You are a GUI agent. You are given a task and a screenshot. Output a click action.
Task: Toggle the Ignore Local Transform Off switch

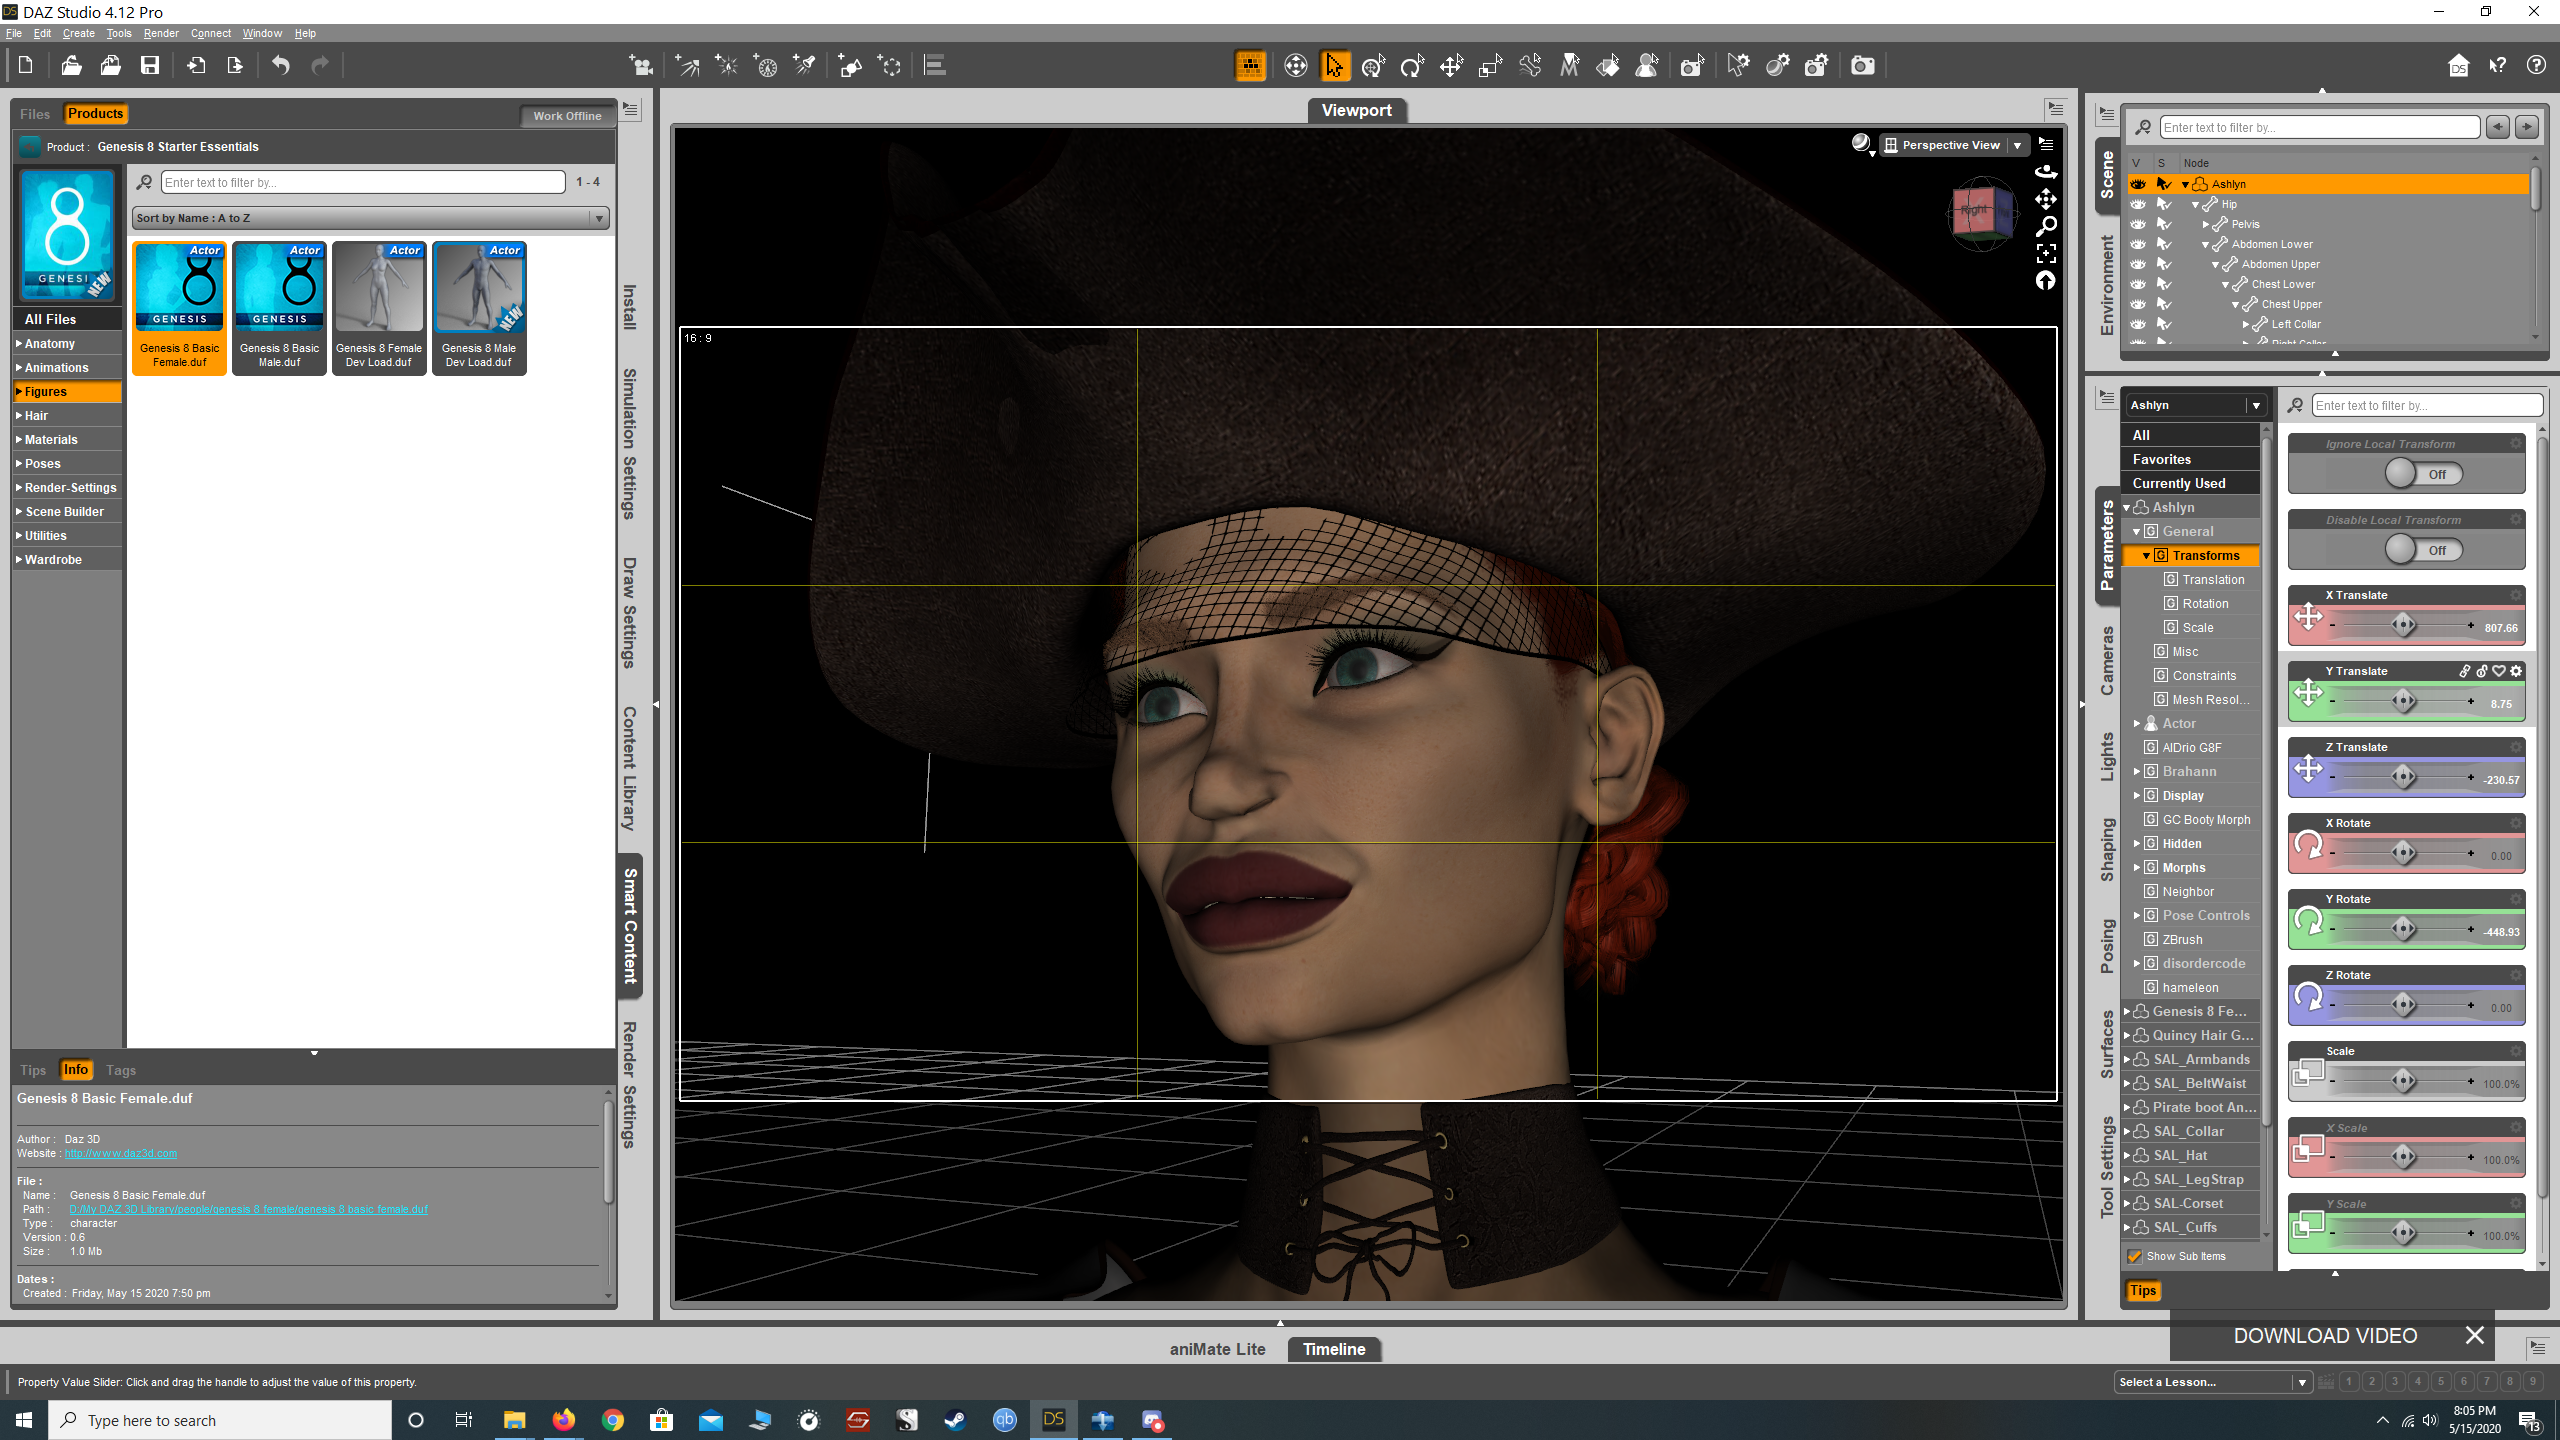click(x=2423, y=474)
